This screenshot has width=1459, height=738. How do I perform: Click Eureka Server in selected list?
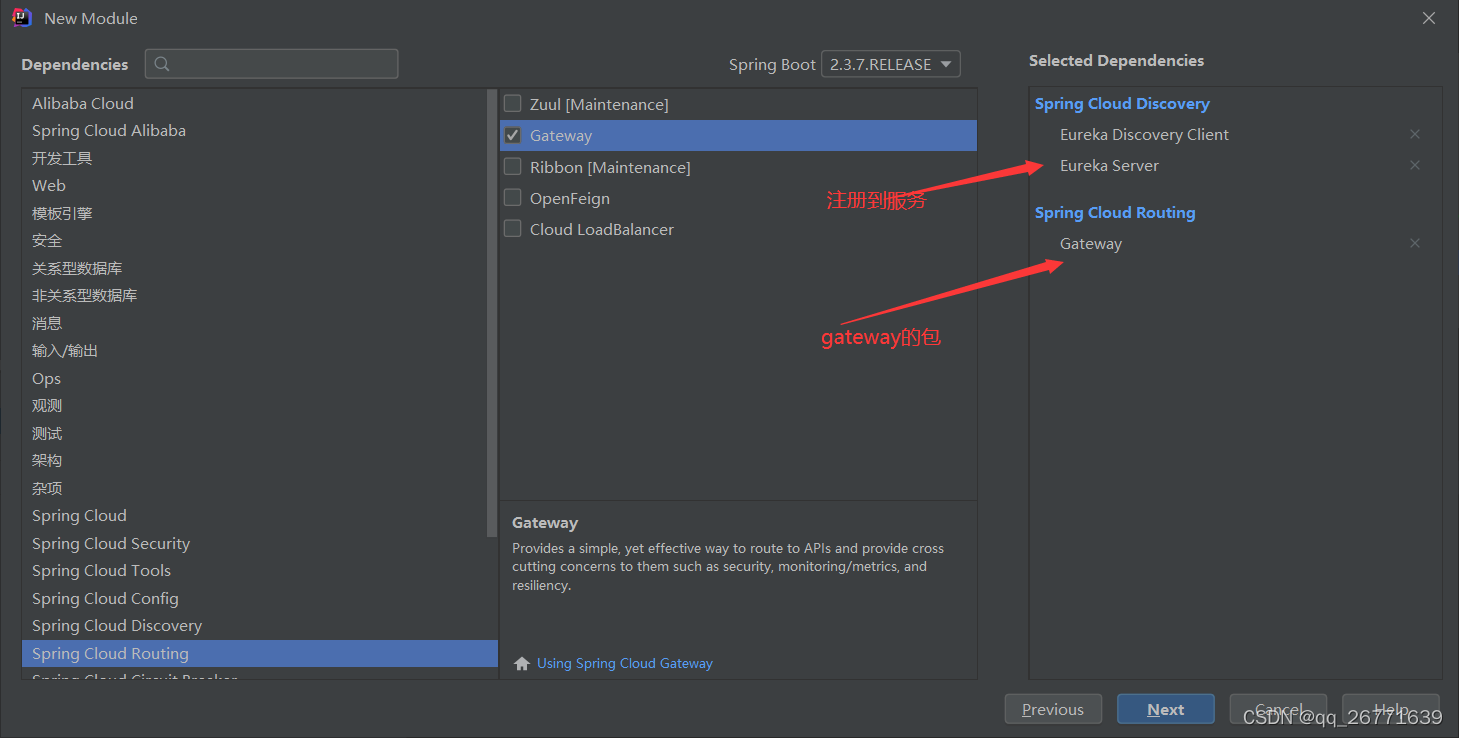tap(1109, 165)
